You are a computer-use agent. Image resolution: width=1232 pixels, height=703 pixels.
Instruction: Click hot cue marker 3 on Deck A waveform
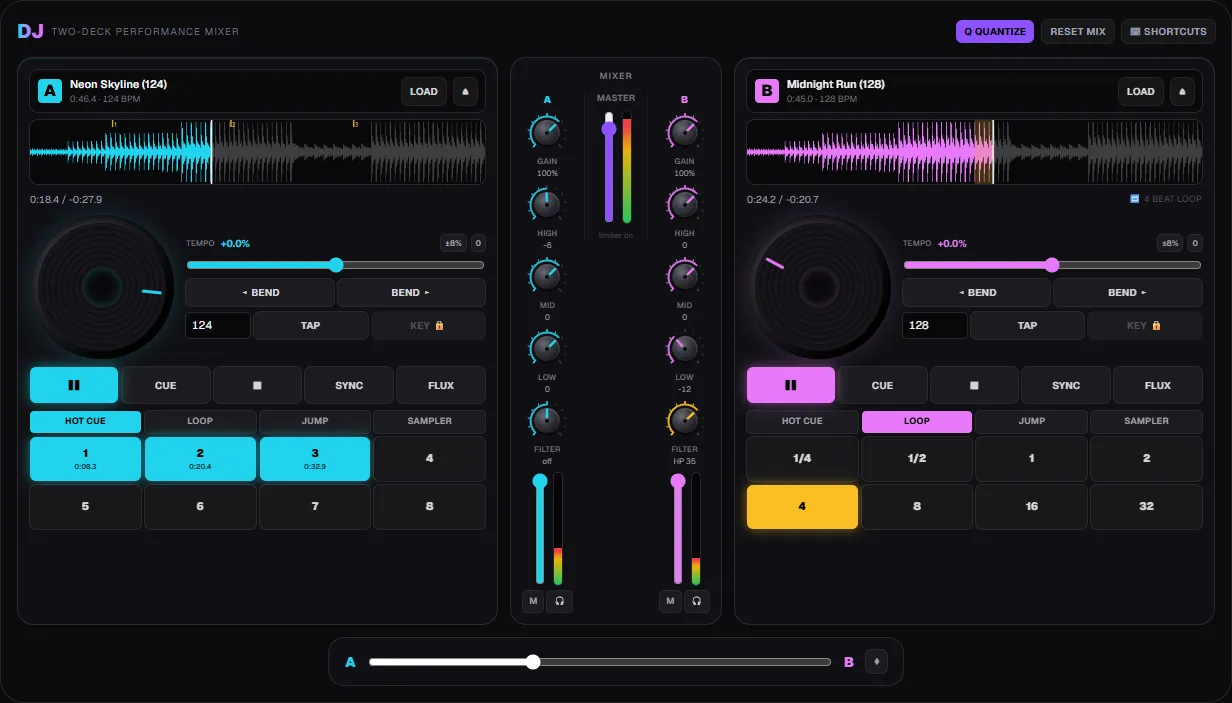click(354, 125)
